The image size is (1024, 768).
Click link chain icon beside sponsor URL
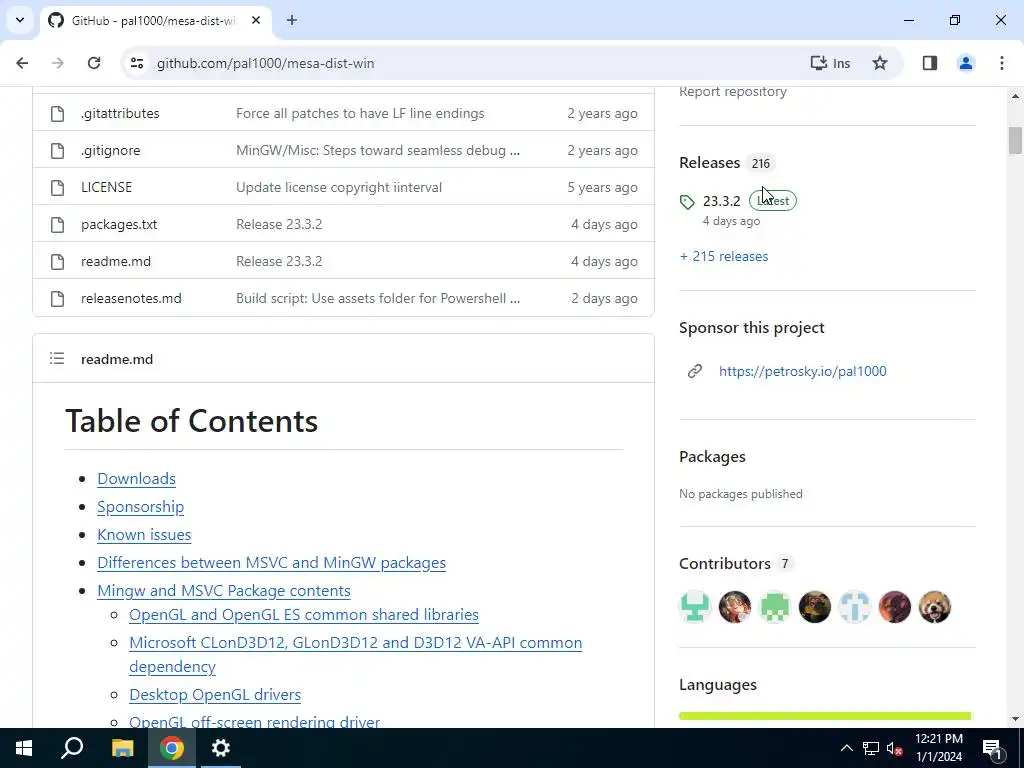[695, 371]
